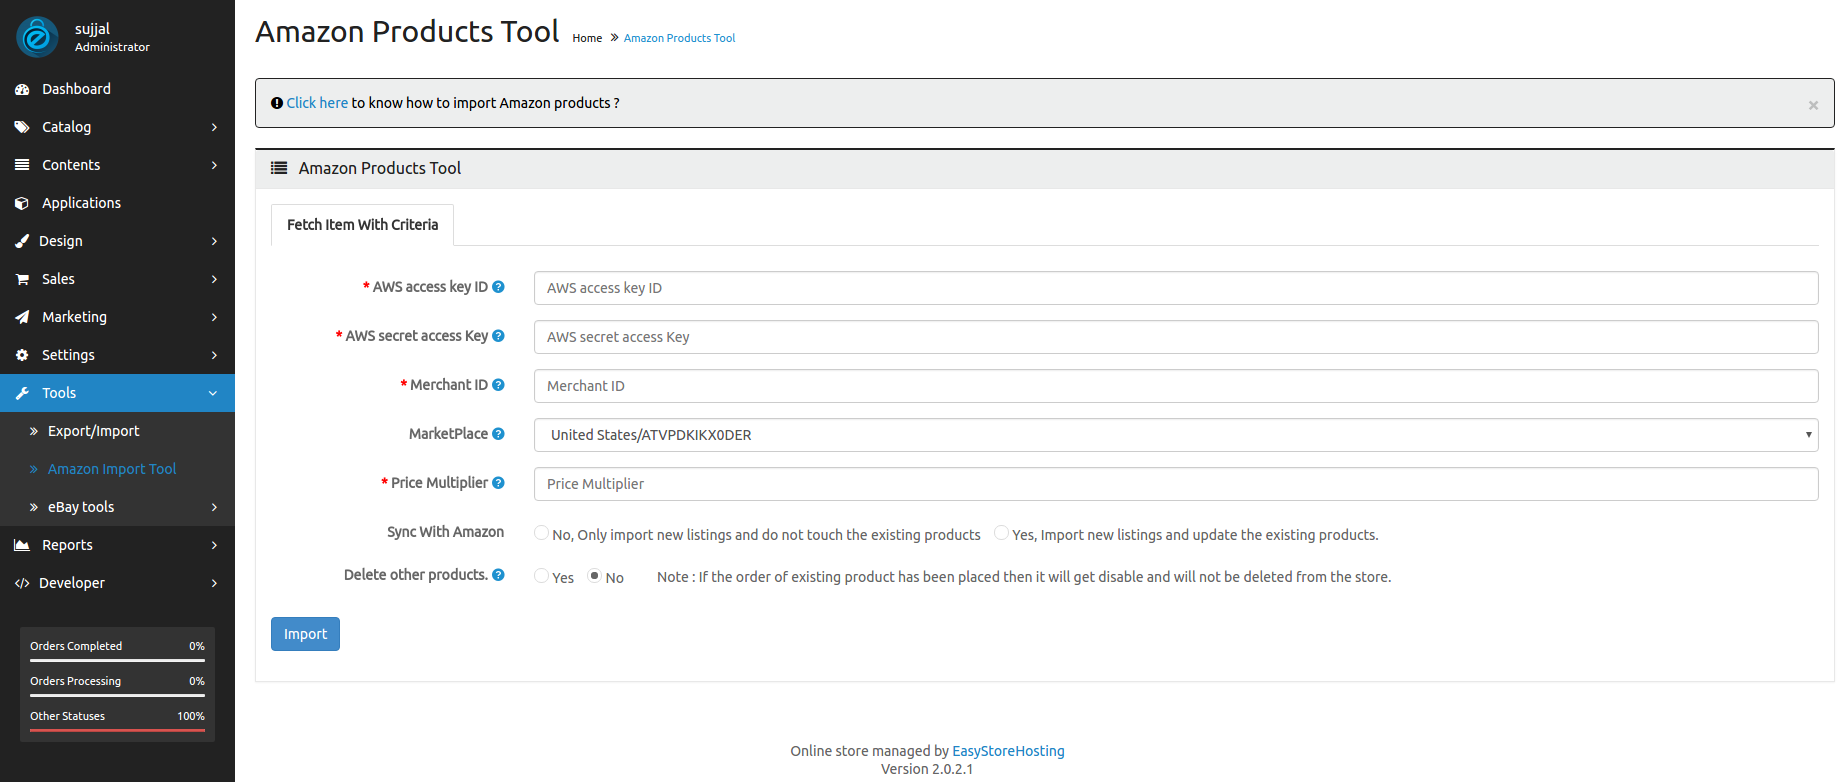Click help icon beside Merchant ID
1847x782 pixels.
point(498,385)
